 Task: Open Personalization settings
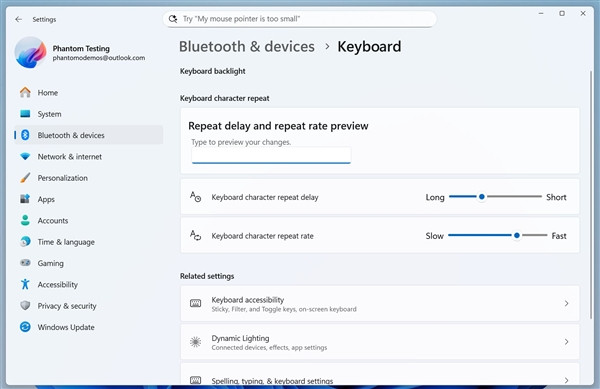point(89,178)
